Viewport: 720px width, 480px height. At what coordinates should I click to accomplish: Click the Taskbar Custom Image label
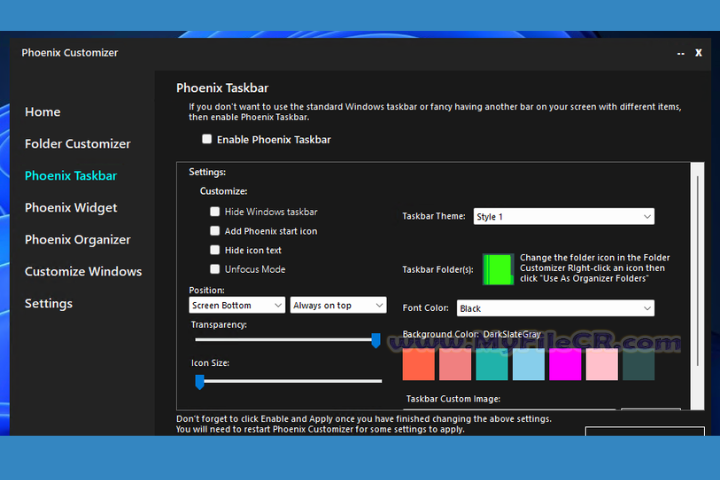point(453,399)
